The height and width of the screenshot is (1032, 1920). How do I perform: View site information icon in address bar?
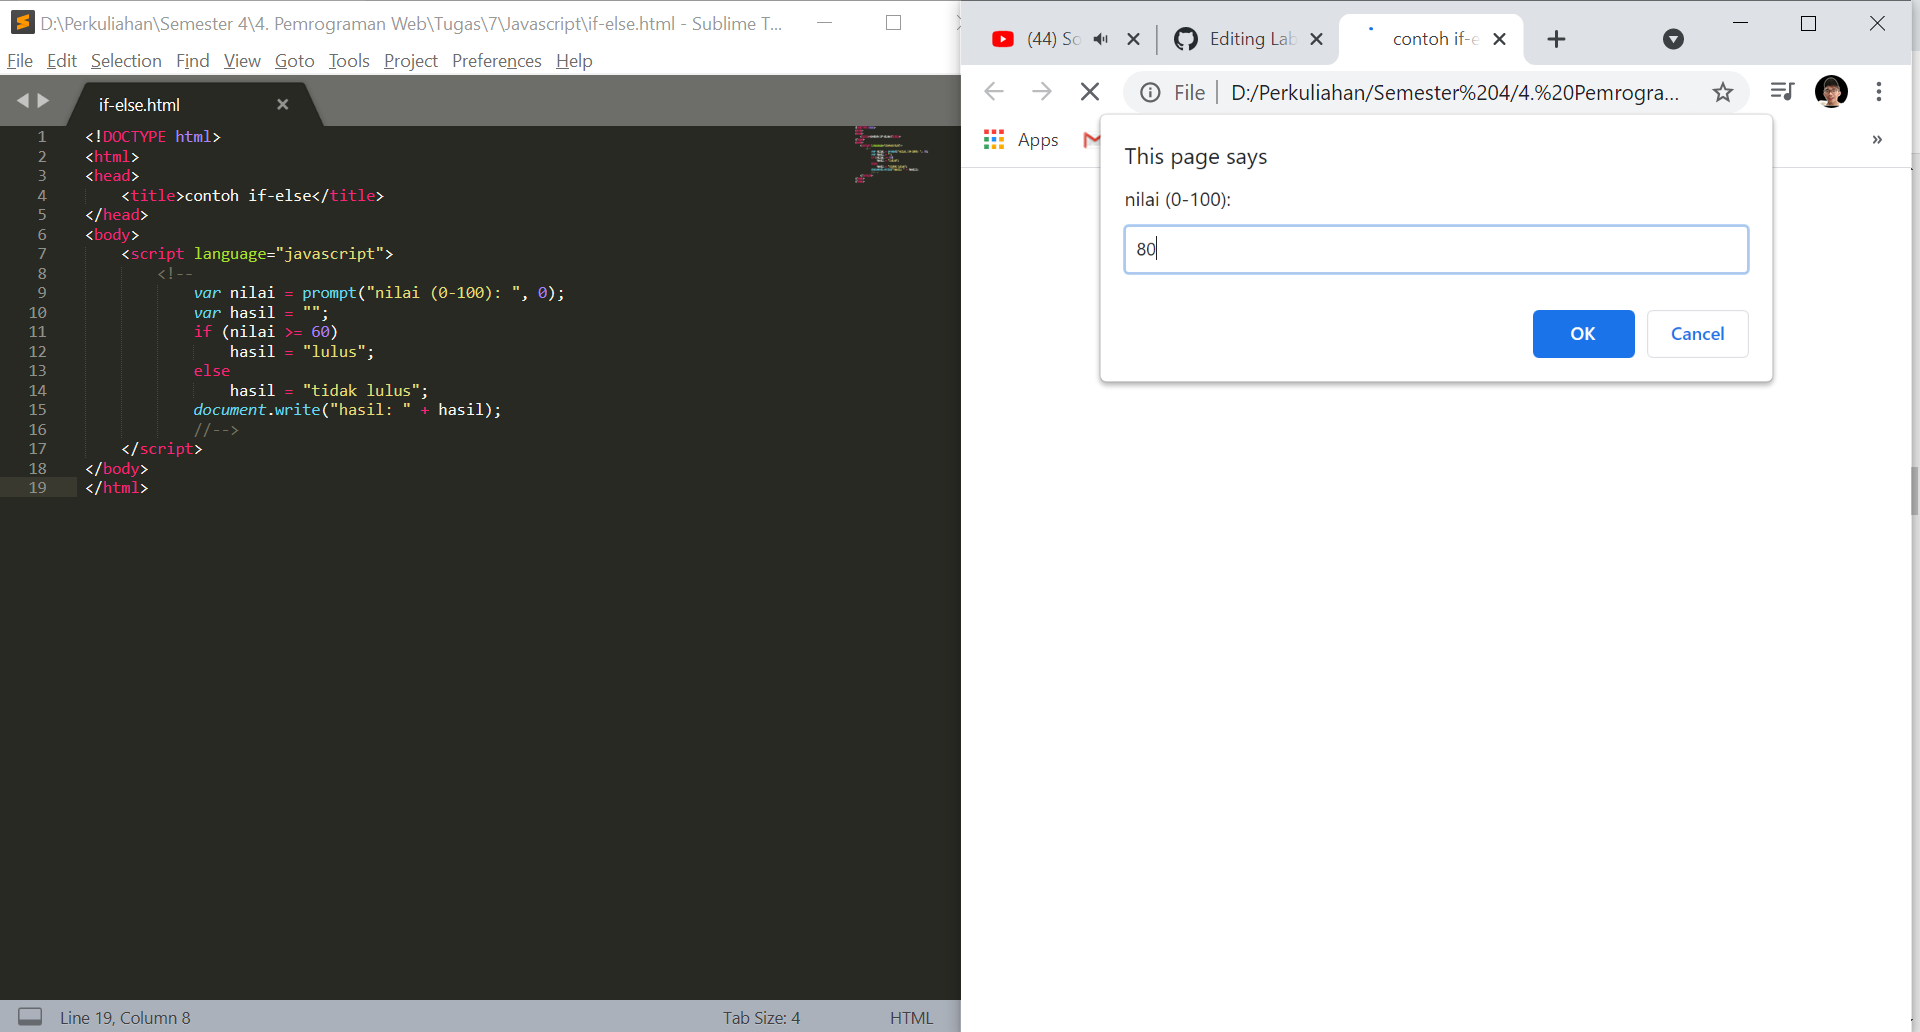pos(1150,93)
